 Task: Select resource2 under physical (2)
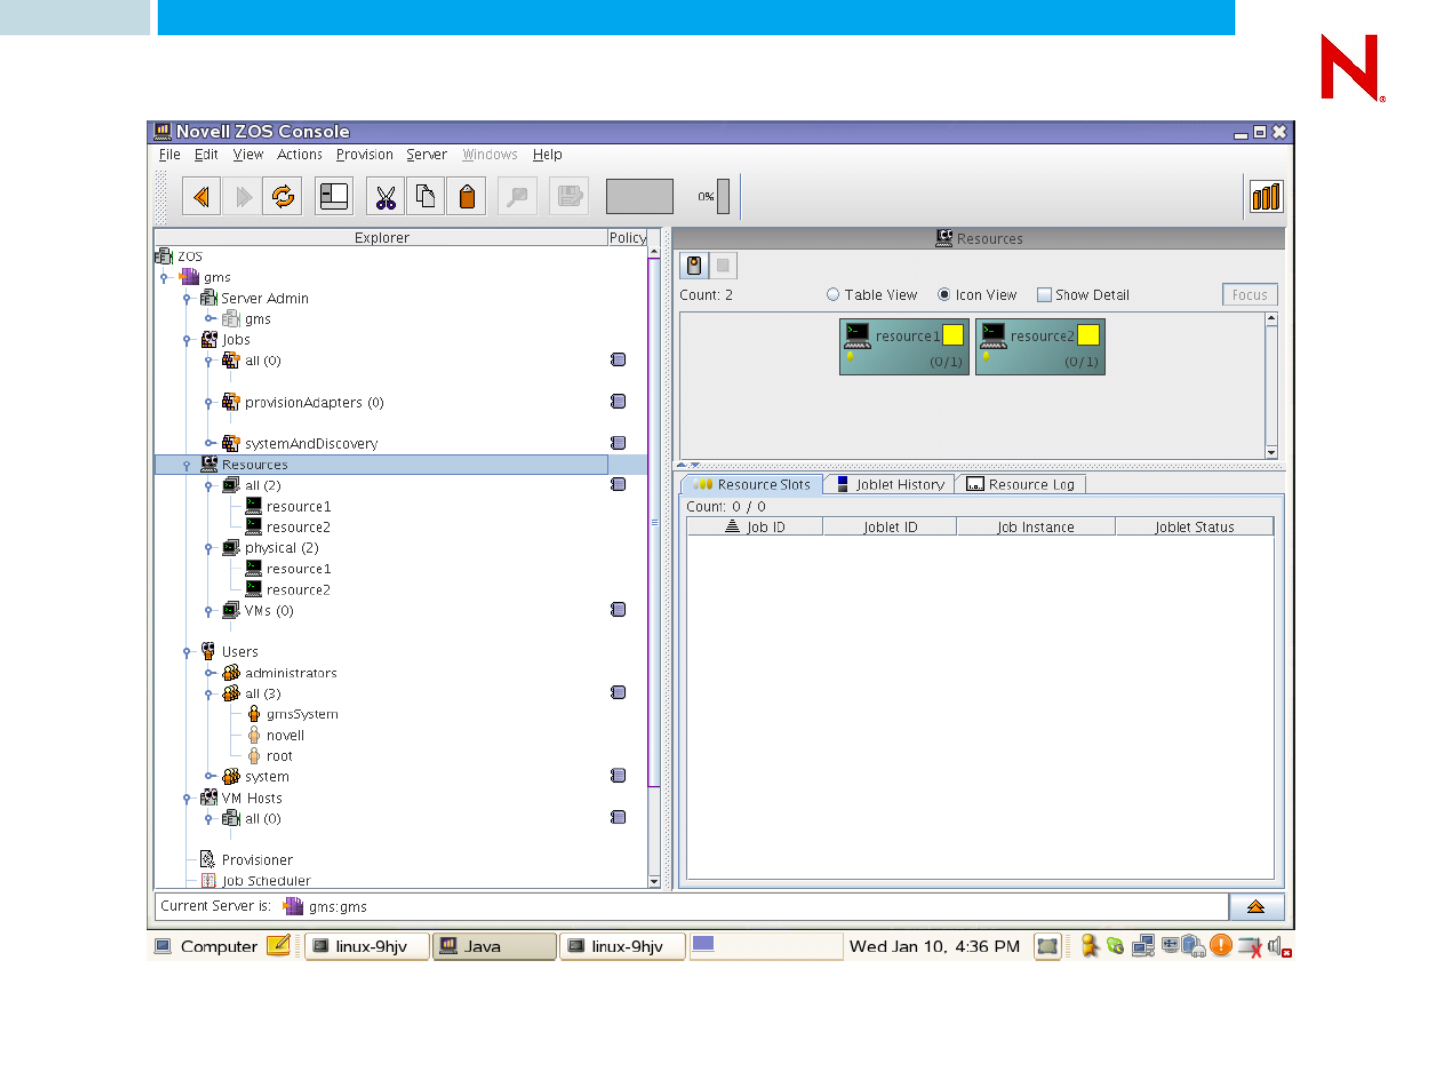[x=298, y=590]
